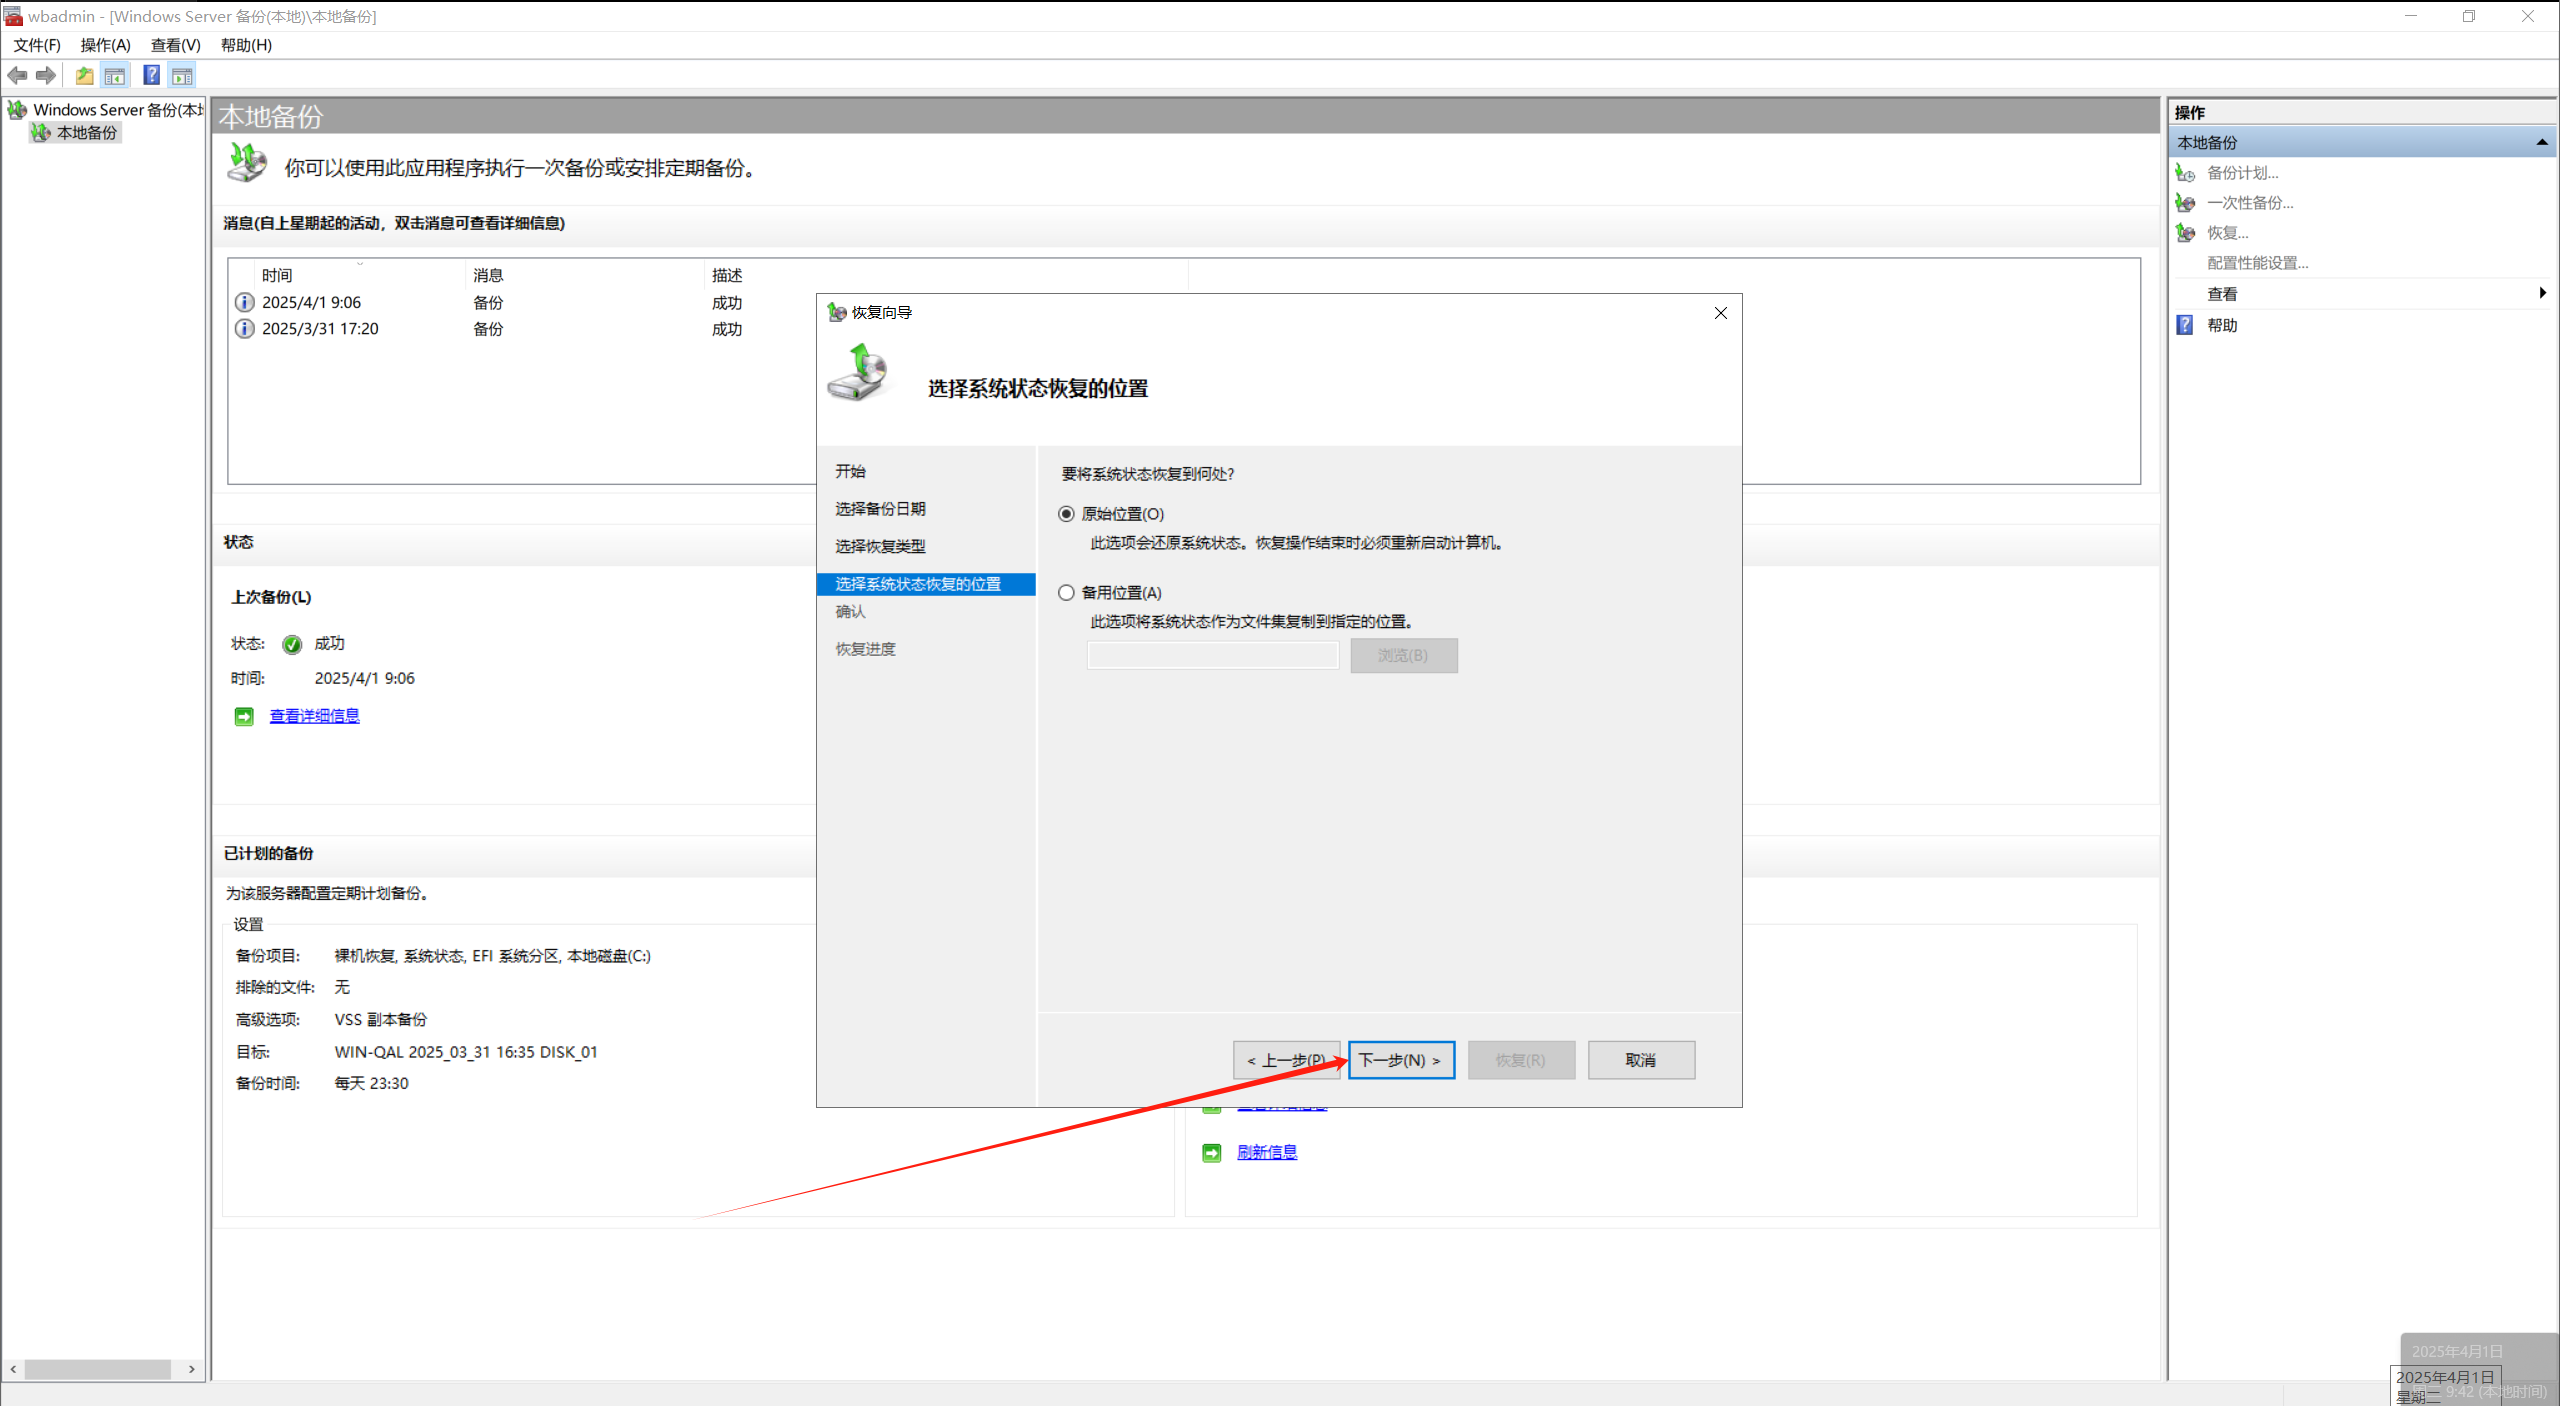Open 备份计划 in the actions pane

[x=2242, y=173]
